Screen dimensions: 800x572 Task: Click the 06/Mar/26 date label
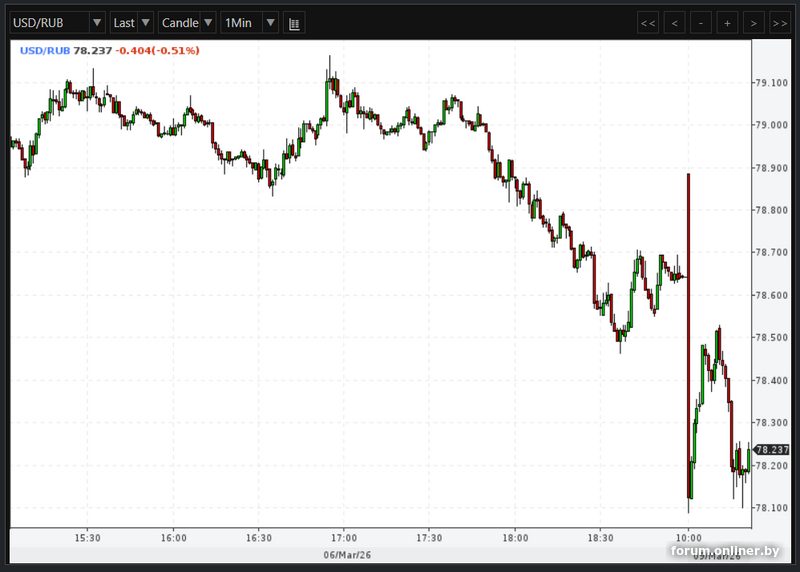(x=347, y=555)
